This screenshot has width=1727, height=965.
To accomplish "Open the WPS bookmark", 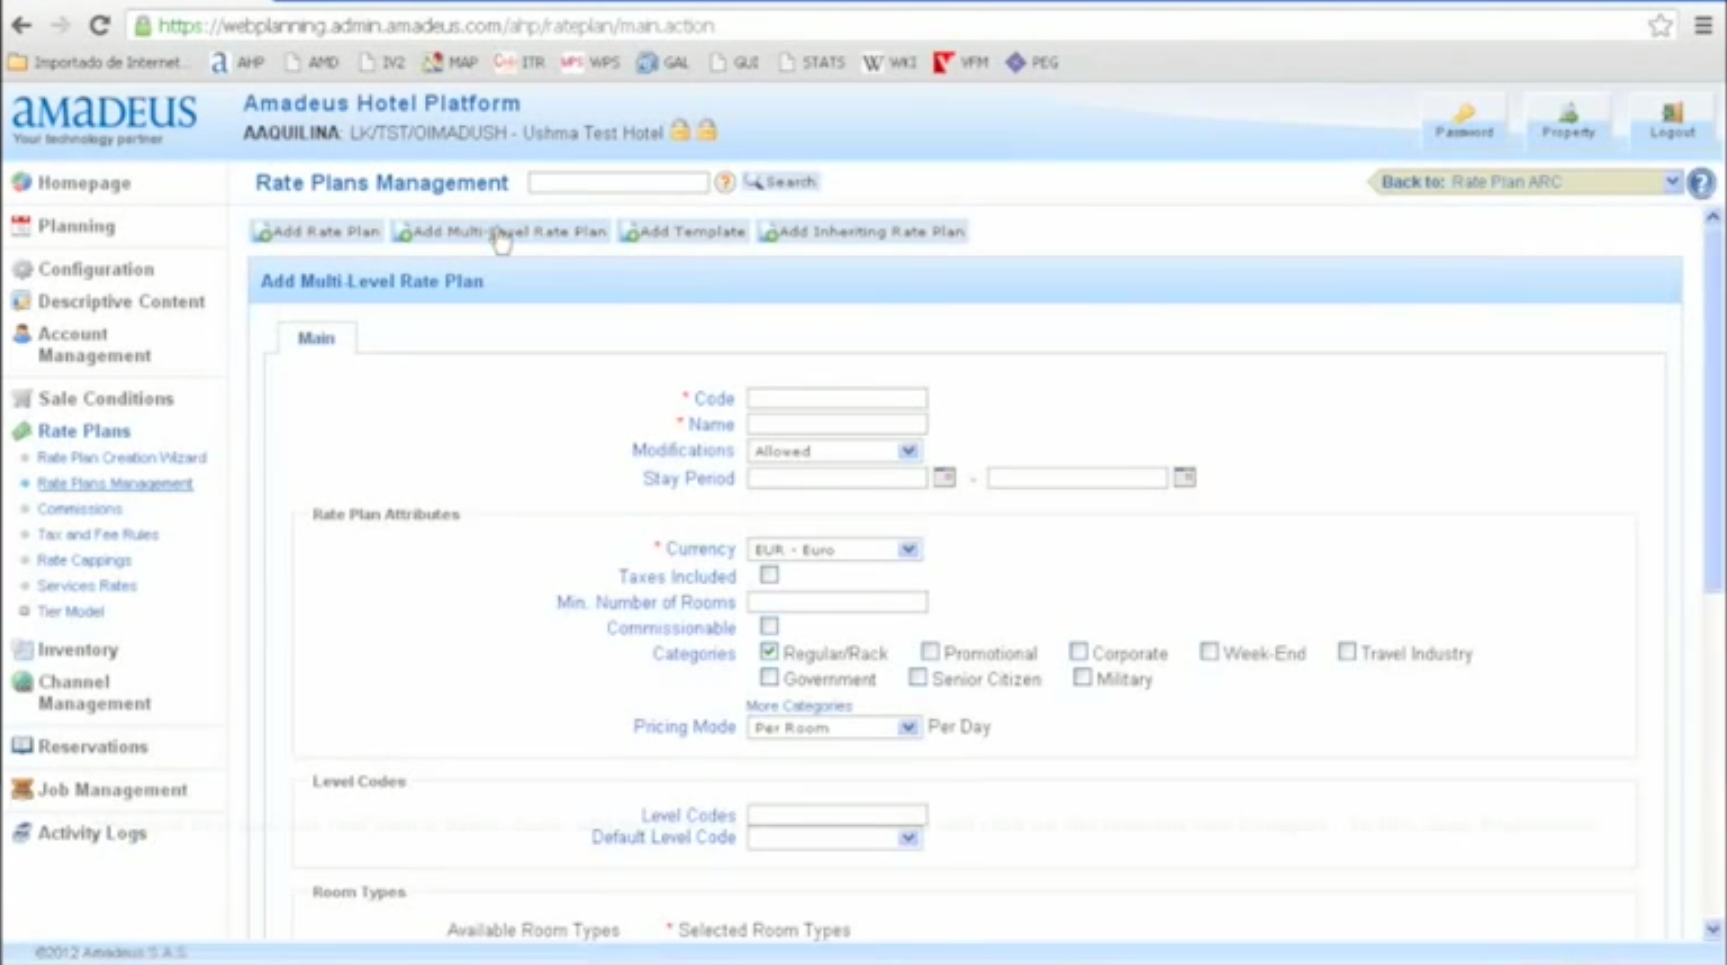I will coord(590,62).
